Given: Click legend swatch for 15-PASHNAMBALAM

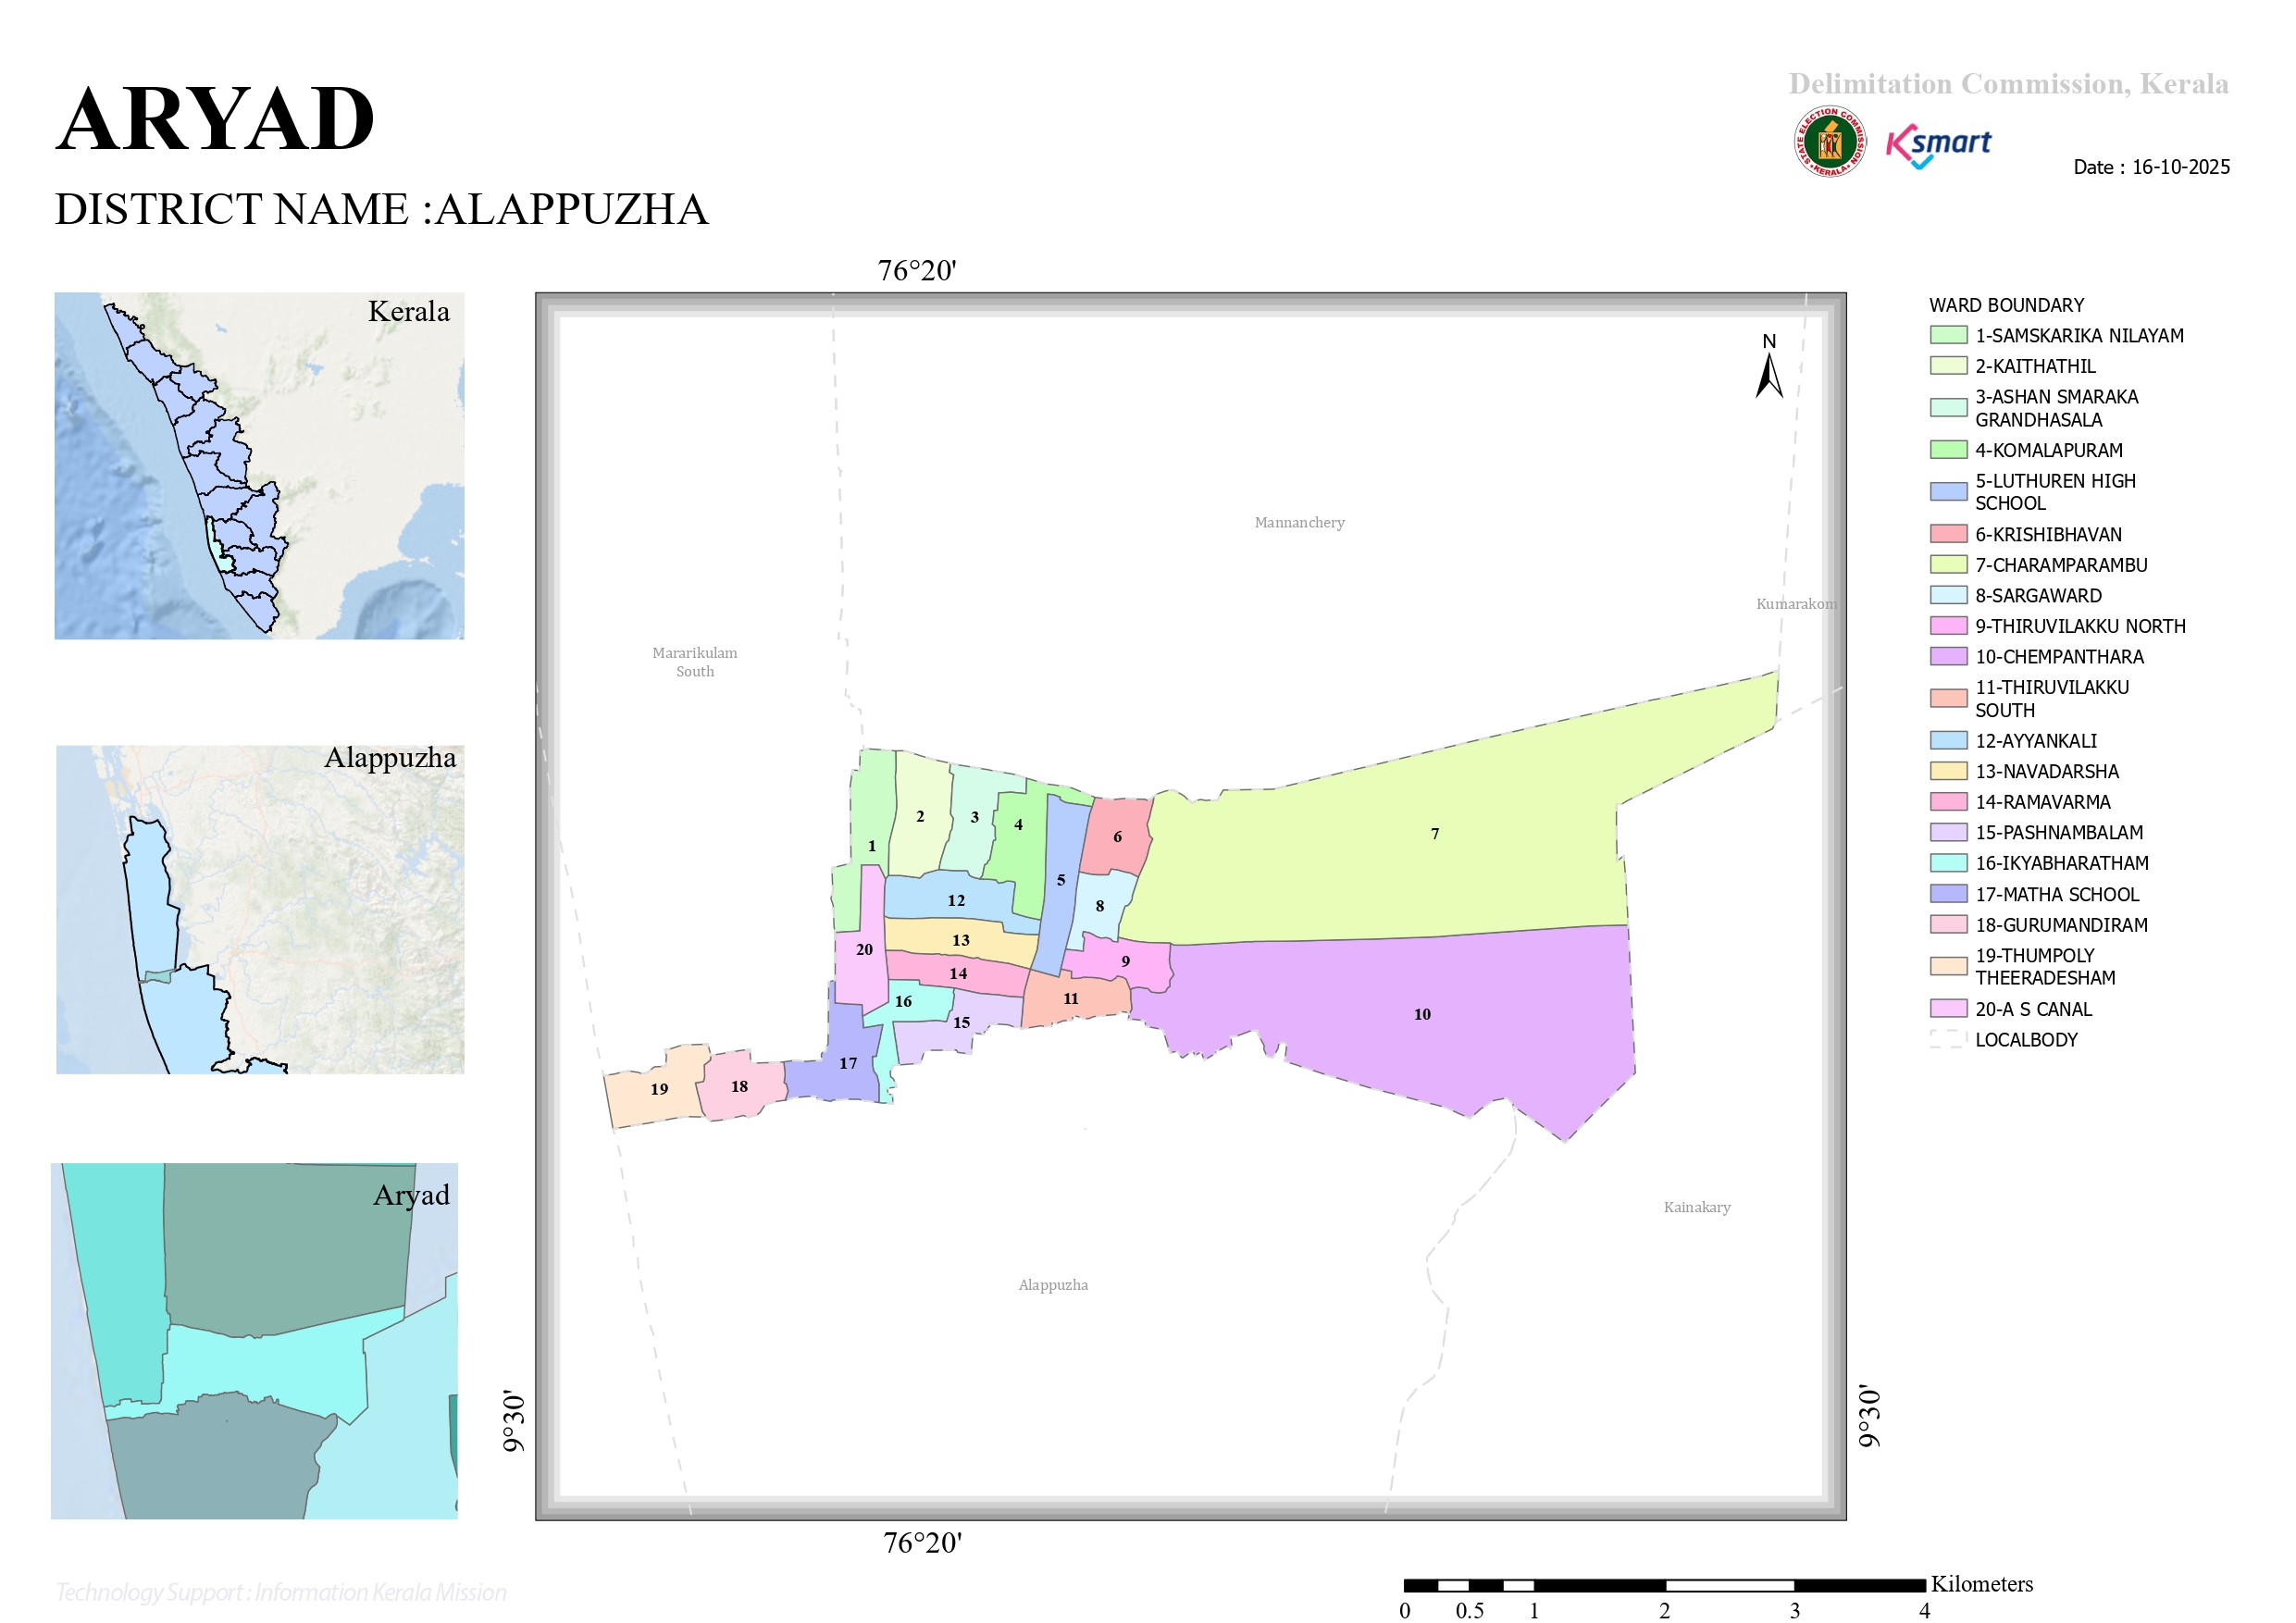Looking at the screenshot, I should pyautogui.click(x=1948, y=832).
